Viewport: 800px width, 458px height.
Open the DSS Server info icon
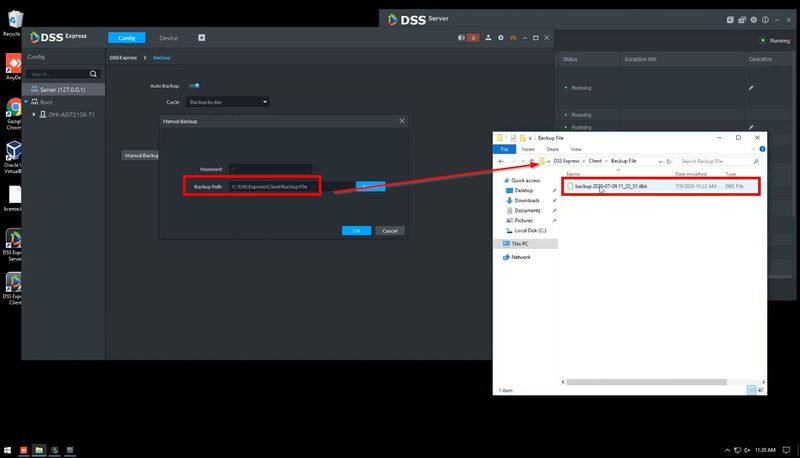pyautogui.click(x=765, y=20)
